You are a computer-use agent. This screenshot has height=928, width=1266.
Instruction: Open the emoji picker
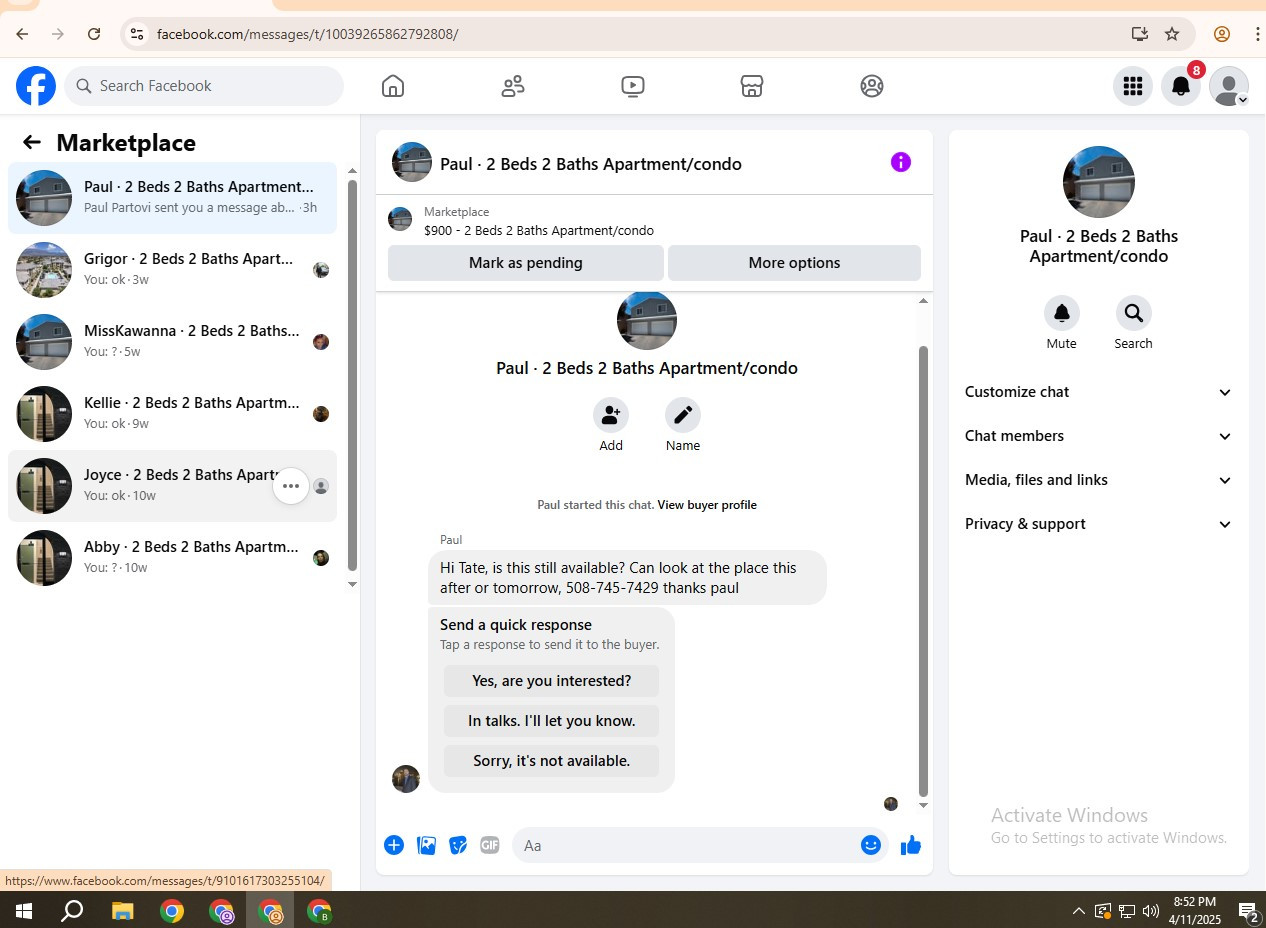click(x=871, y=845)
